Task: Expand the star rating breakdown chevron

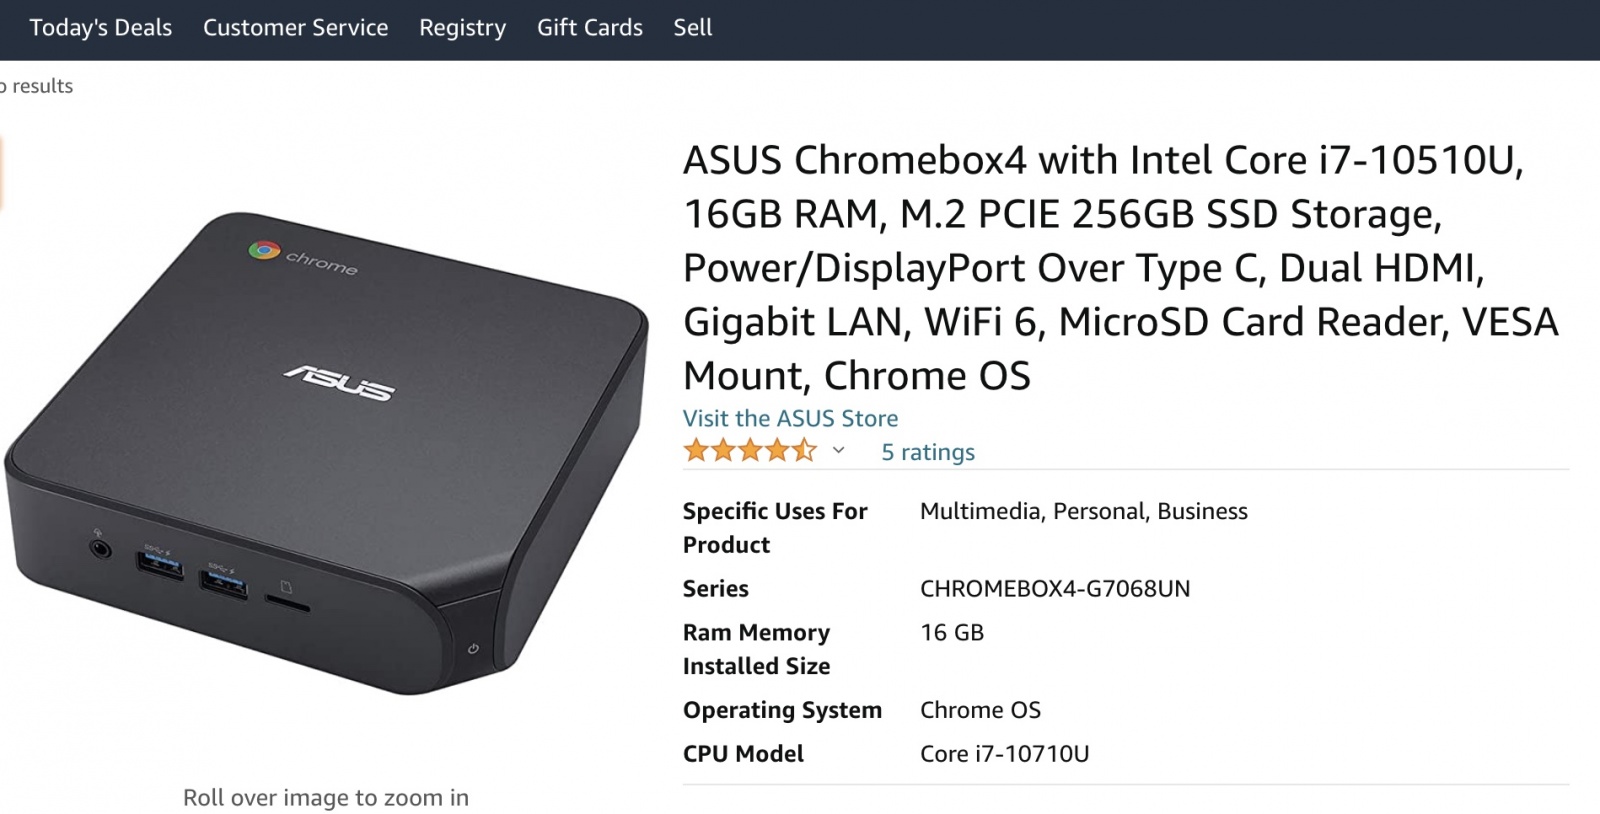Action: (838, 451)
